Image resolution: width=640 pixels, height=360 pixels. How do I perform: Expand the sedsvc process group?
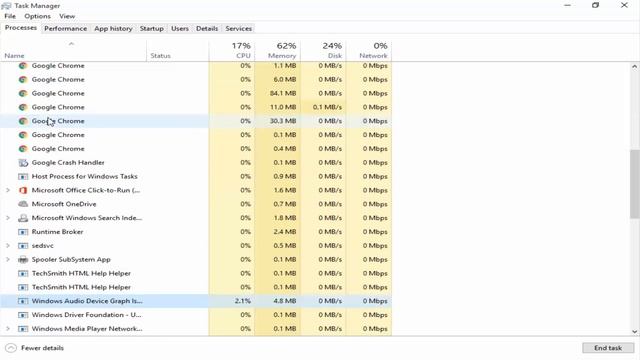[8, 246]
